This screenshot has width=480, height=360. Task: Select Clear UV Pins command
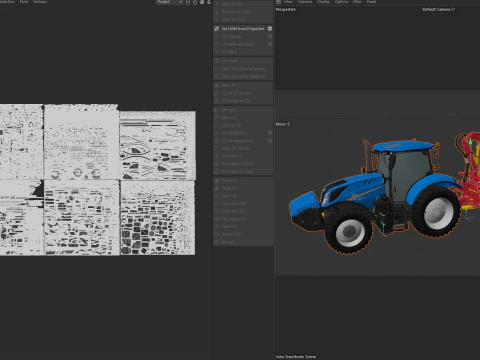pyautogui.click(x=243, y=19)
